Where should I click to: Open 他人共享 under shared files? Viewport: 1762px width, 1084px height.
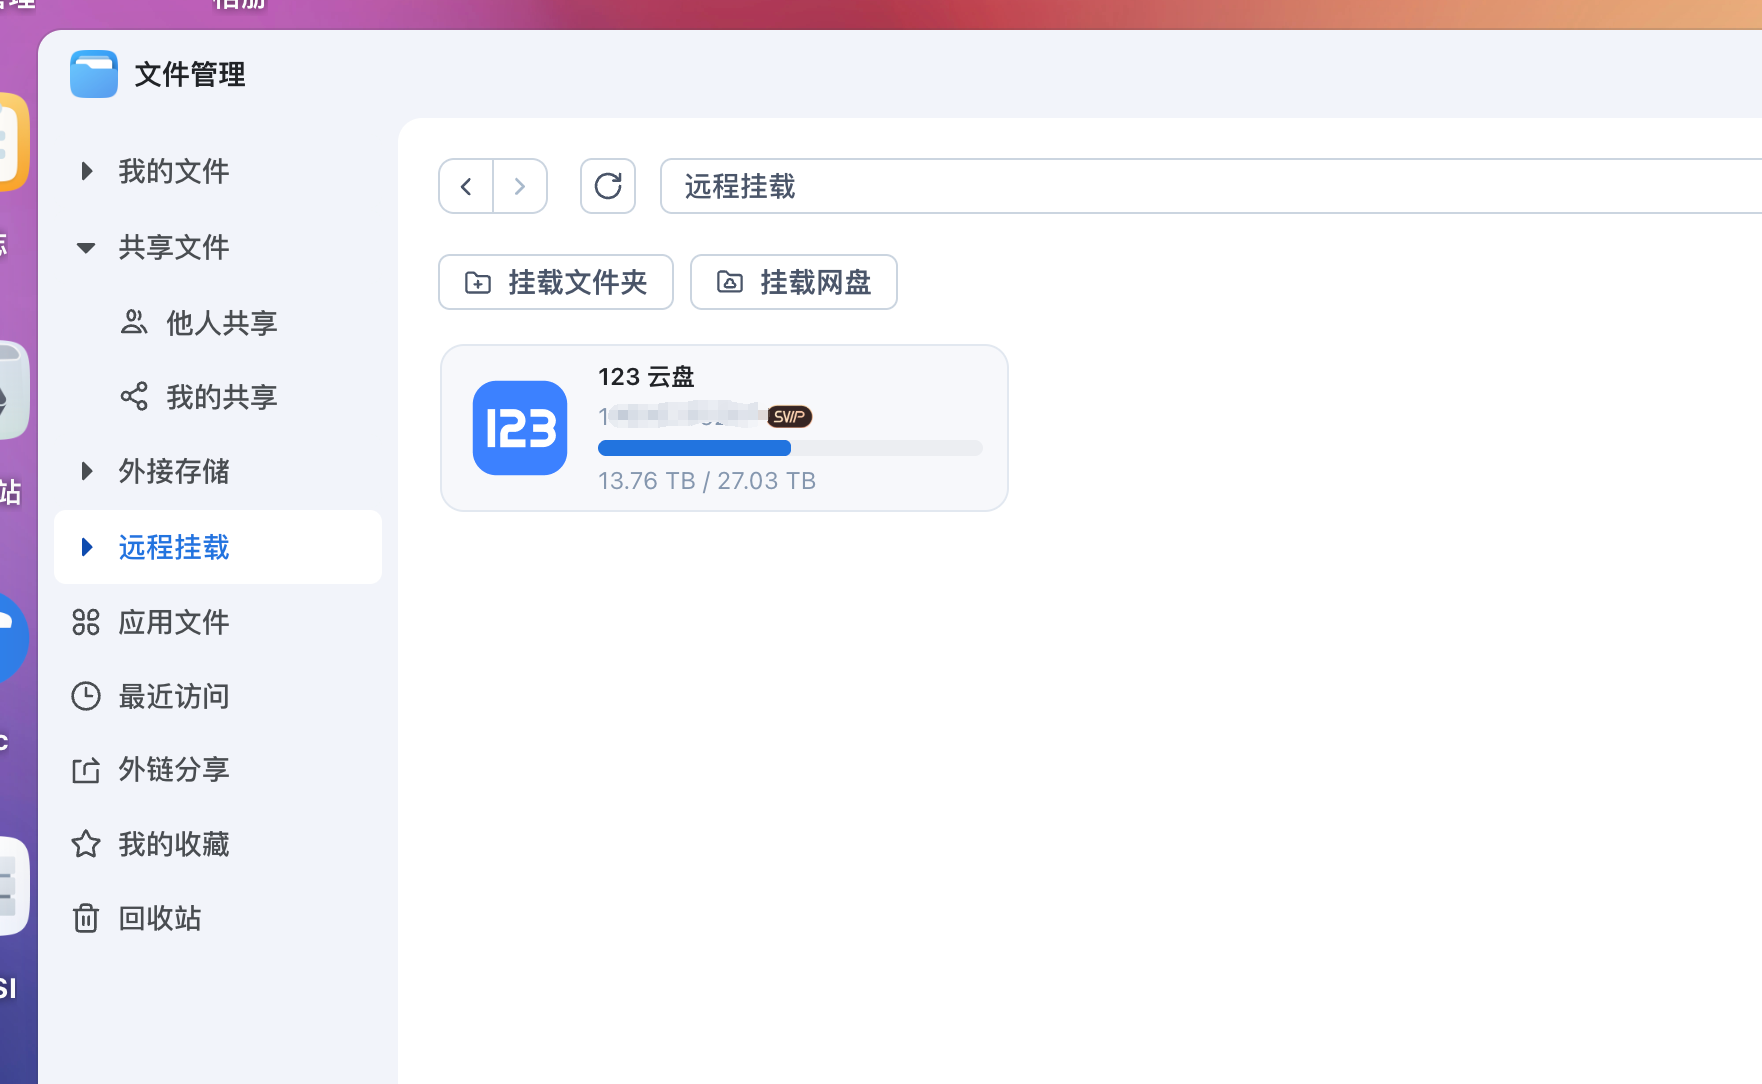[218, 322]
